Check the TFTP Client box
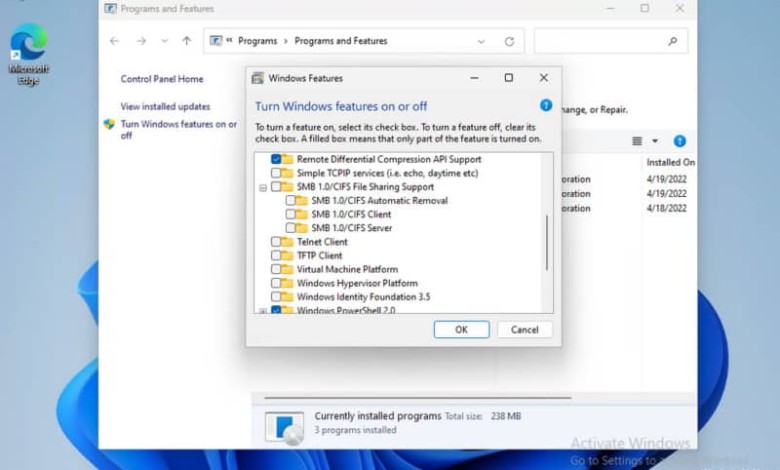780x470 pixels. click(x=276, y=256)
